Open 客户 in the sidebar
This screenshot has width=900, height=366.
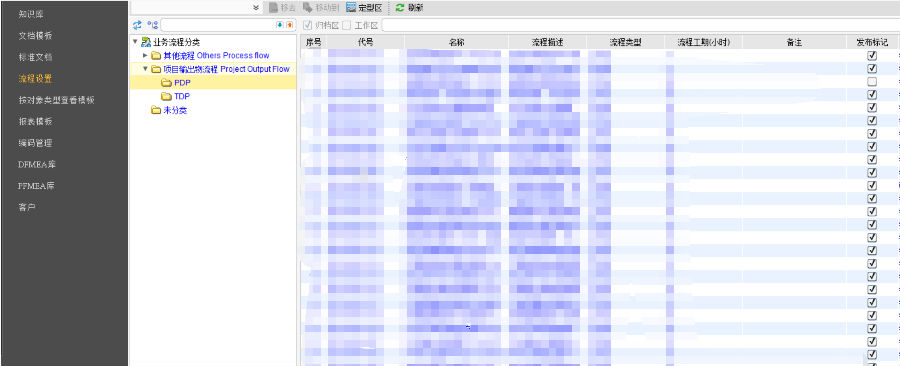(x=27, y=207)
